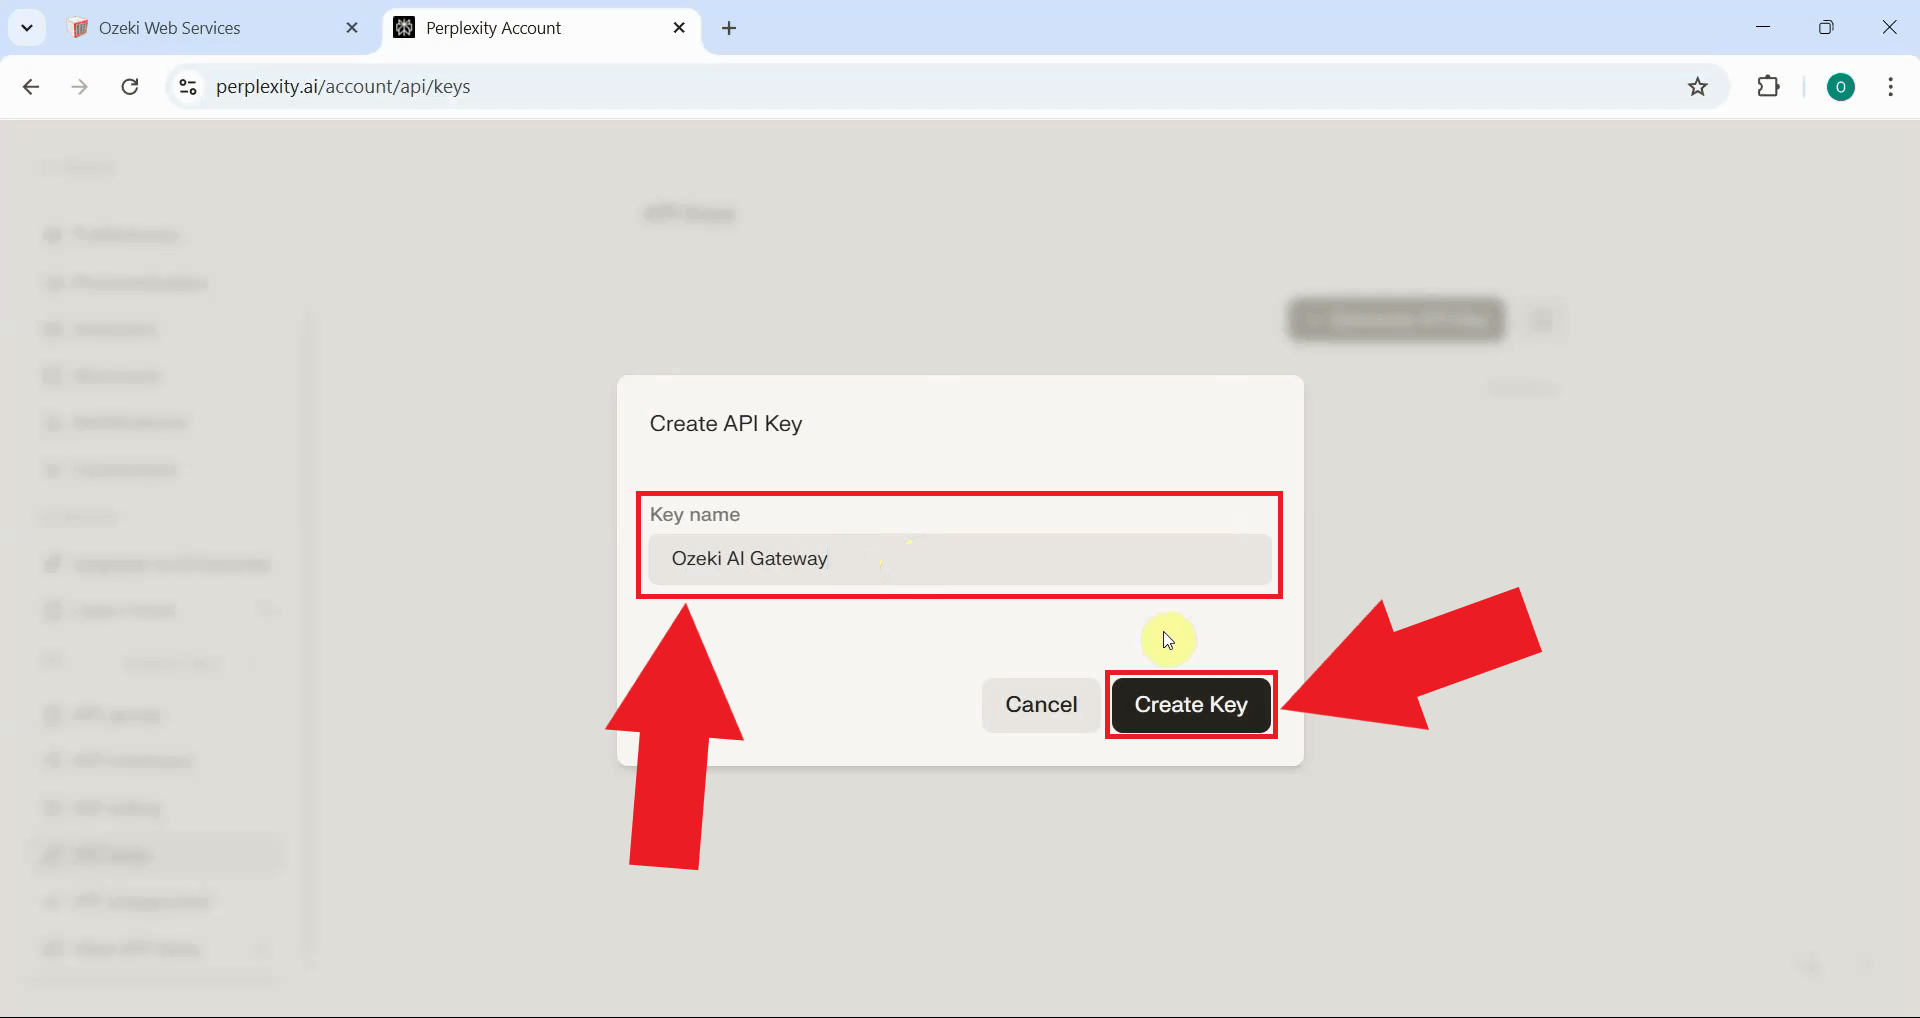The width and height of the screenshot is (1920, 1018).
Task: Open the tab search chevron dropdown
Action: tap(27, 28)
